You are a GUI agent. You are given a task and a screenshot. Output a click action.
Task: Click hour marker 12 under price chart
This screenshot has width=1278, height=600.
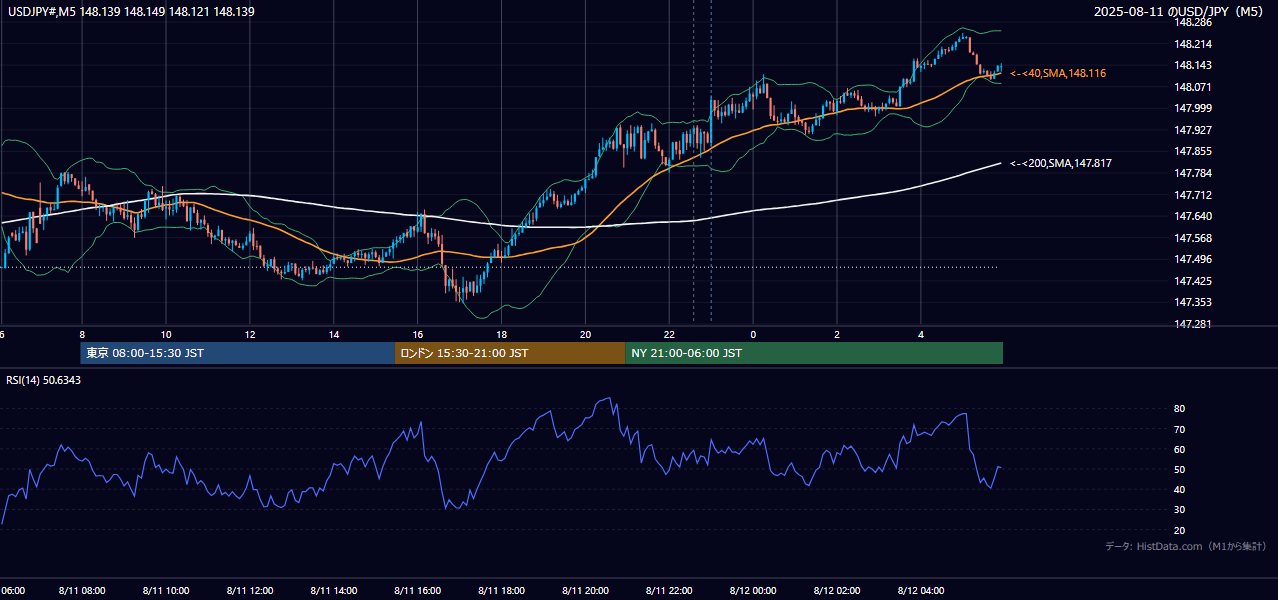pyautogui.click(x=250, y=334)
